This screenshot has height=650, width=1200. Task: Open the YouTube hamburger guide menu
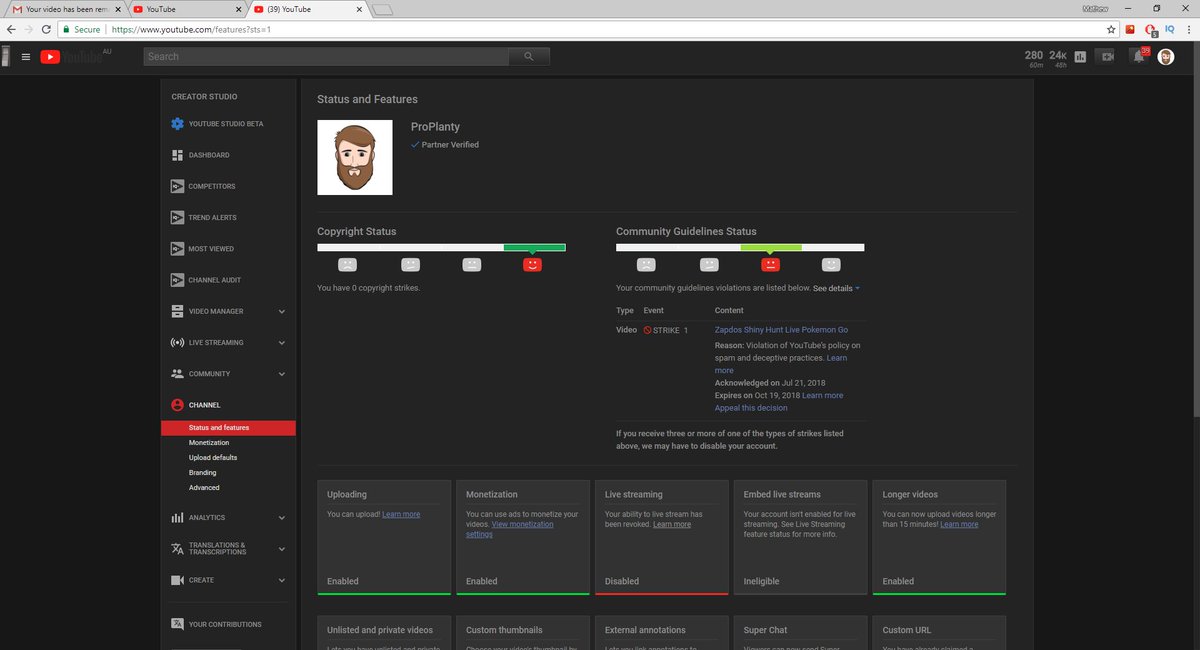pos(25,57)
